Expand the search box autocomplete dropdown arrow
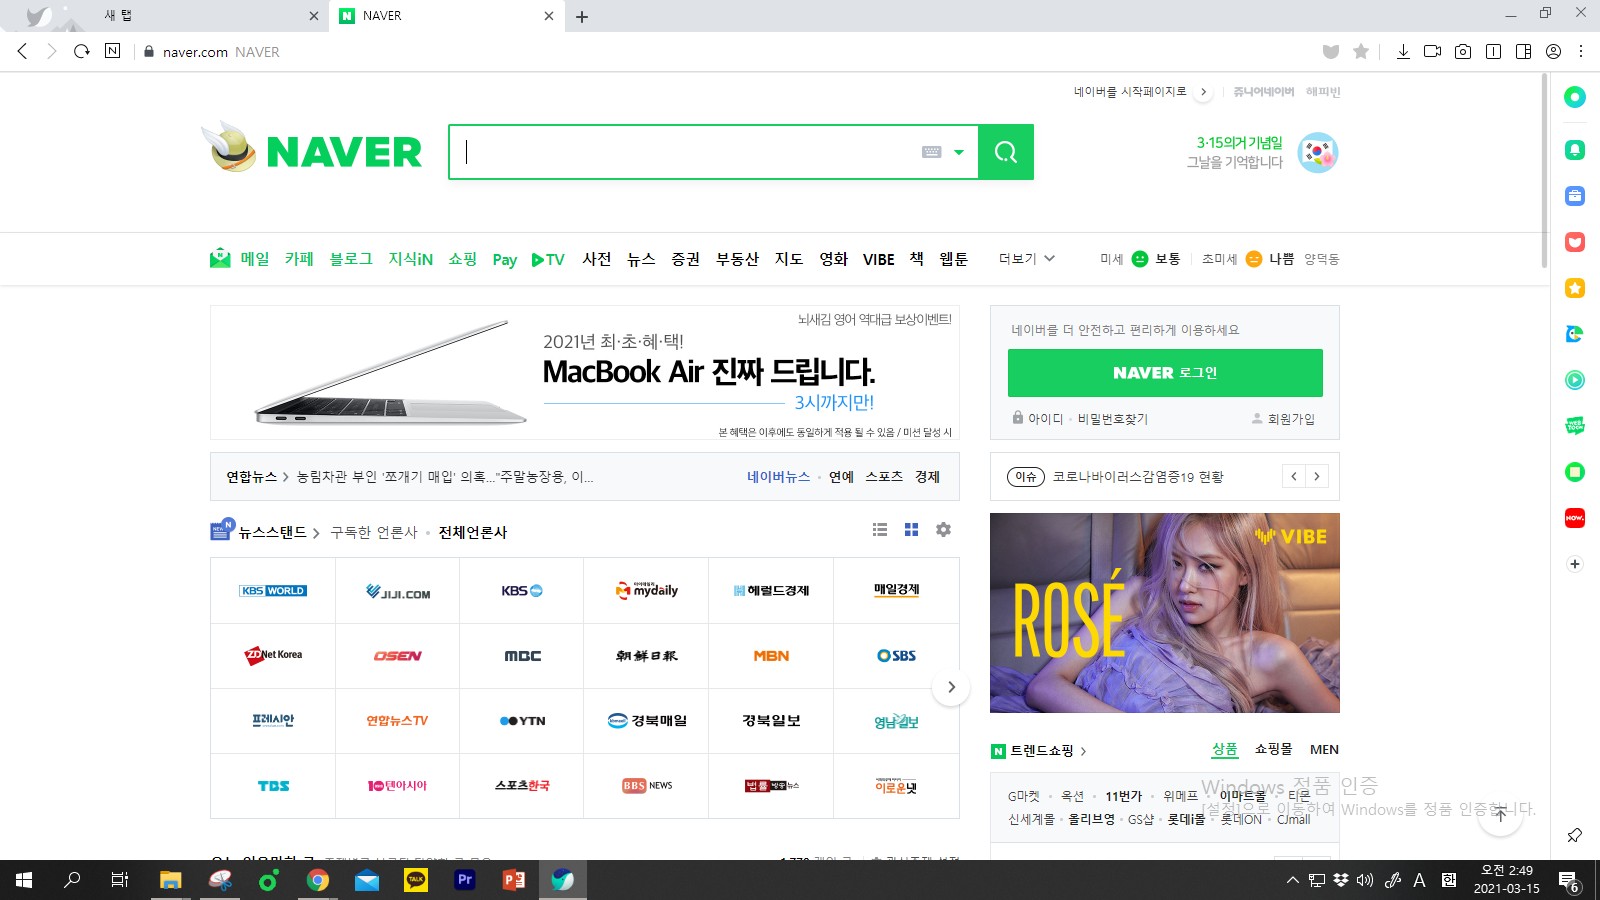Viewport: 1600px width, 900px height. (x=959, y=153)
